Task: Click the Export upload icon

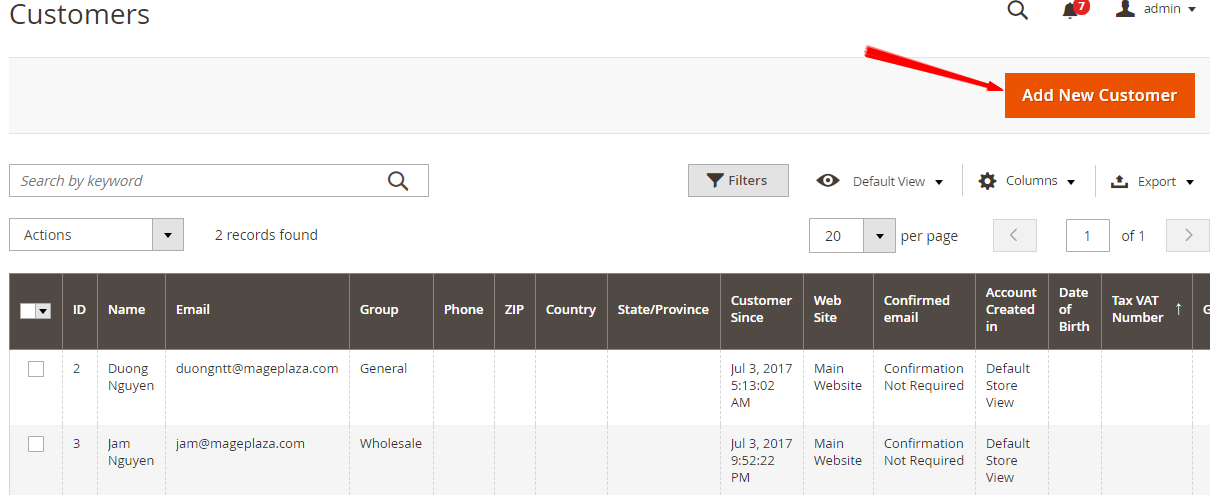Action: point(1120,181)
